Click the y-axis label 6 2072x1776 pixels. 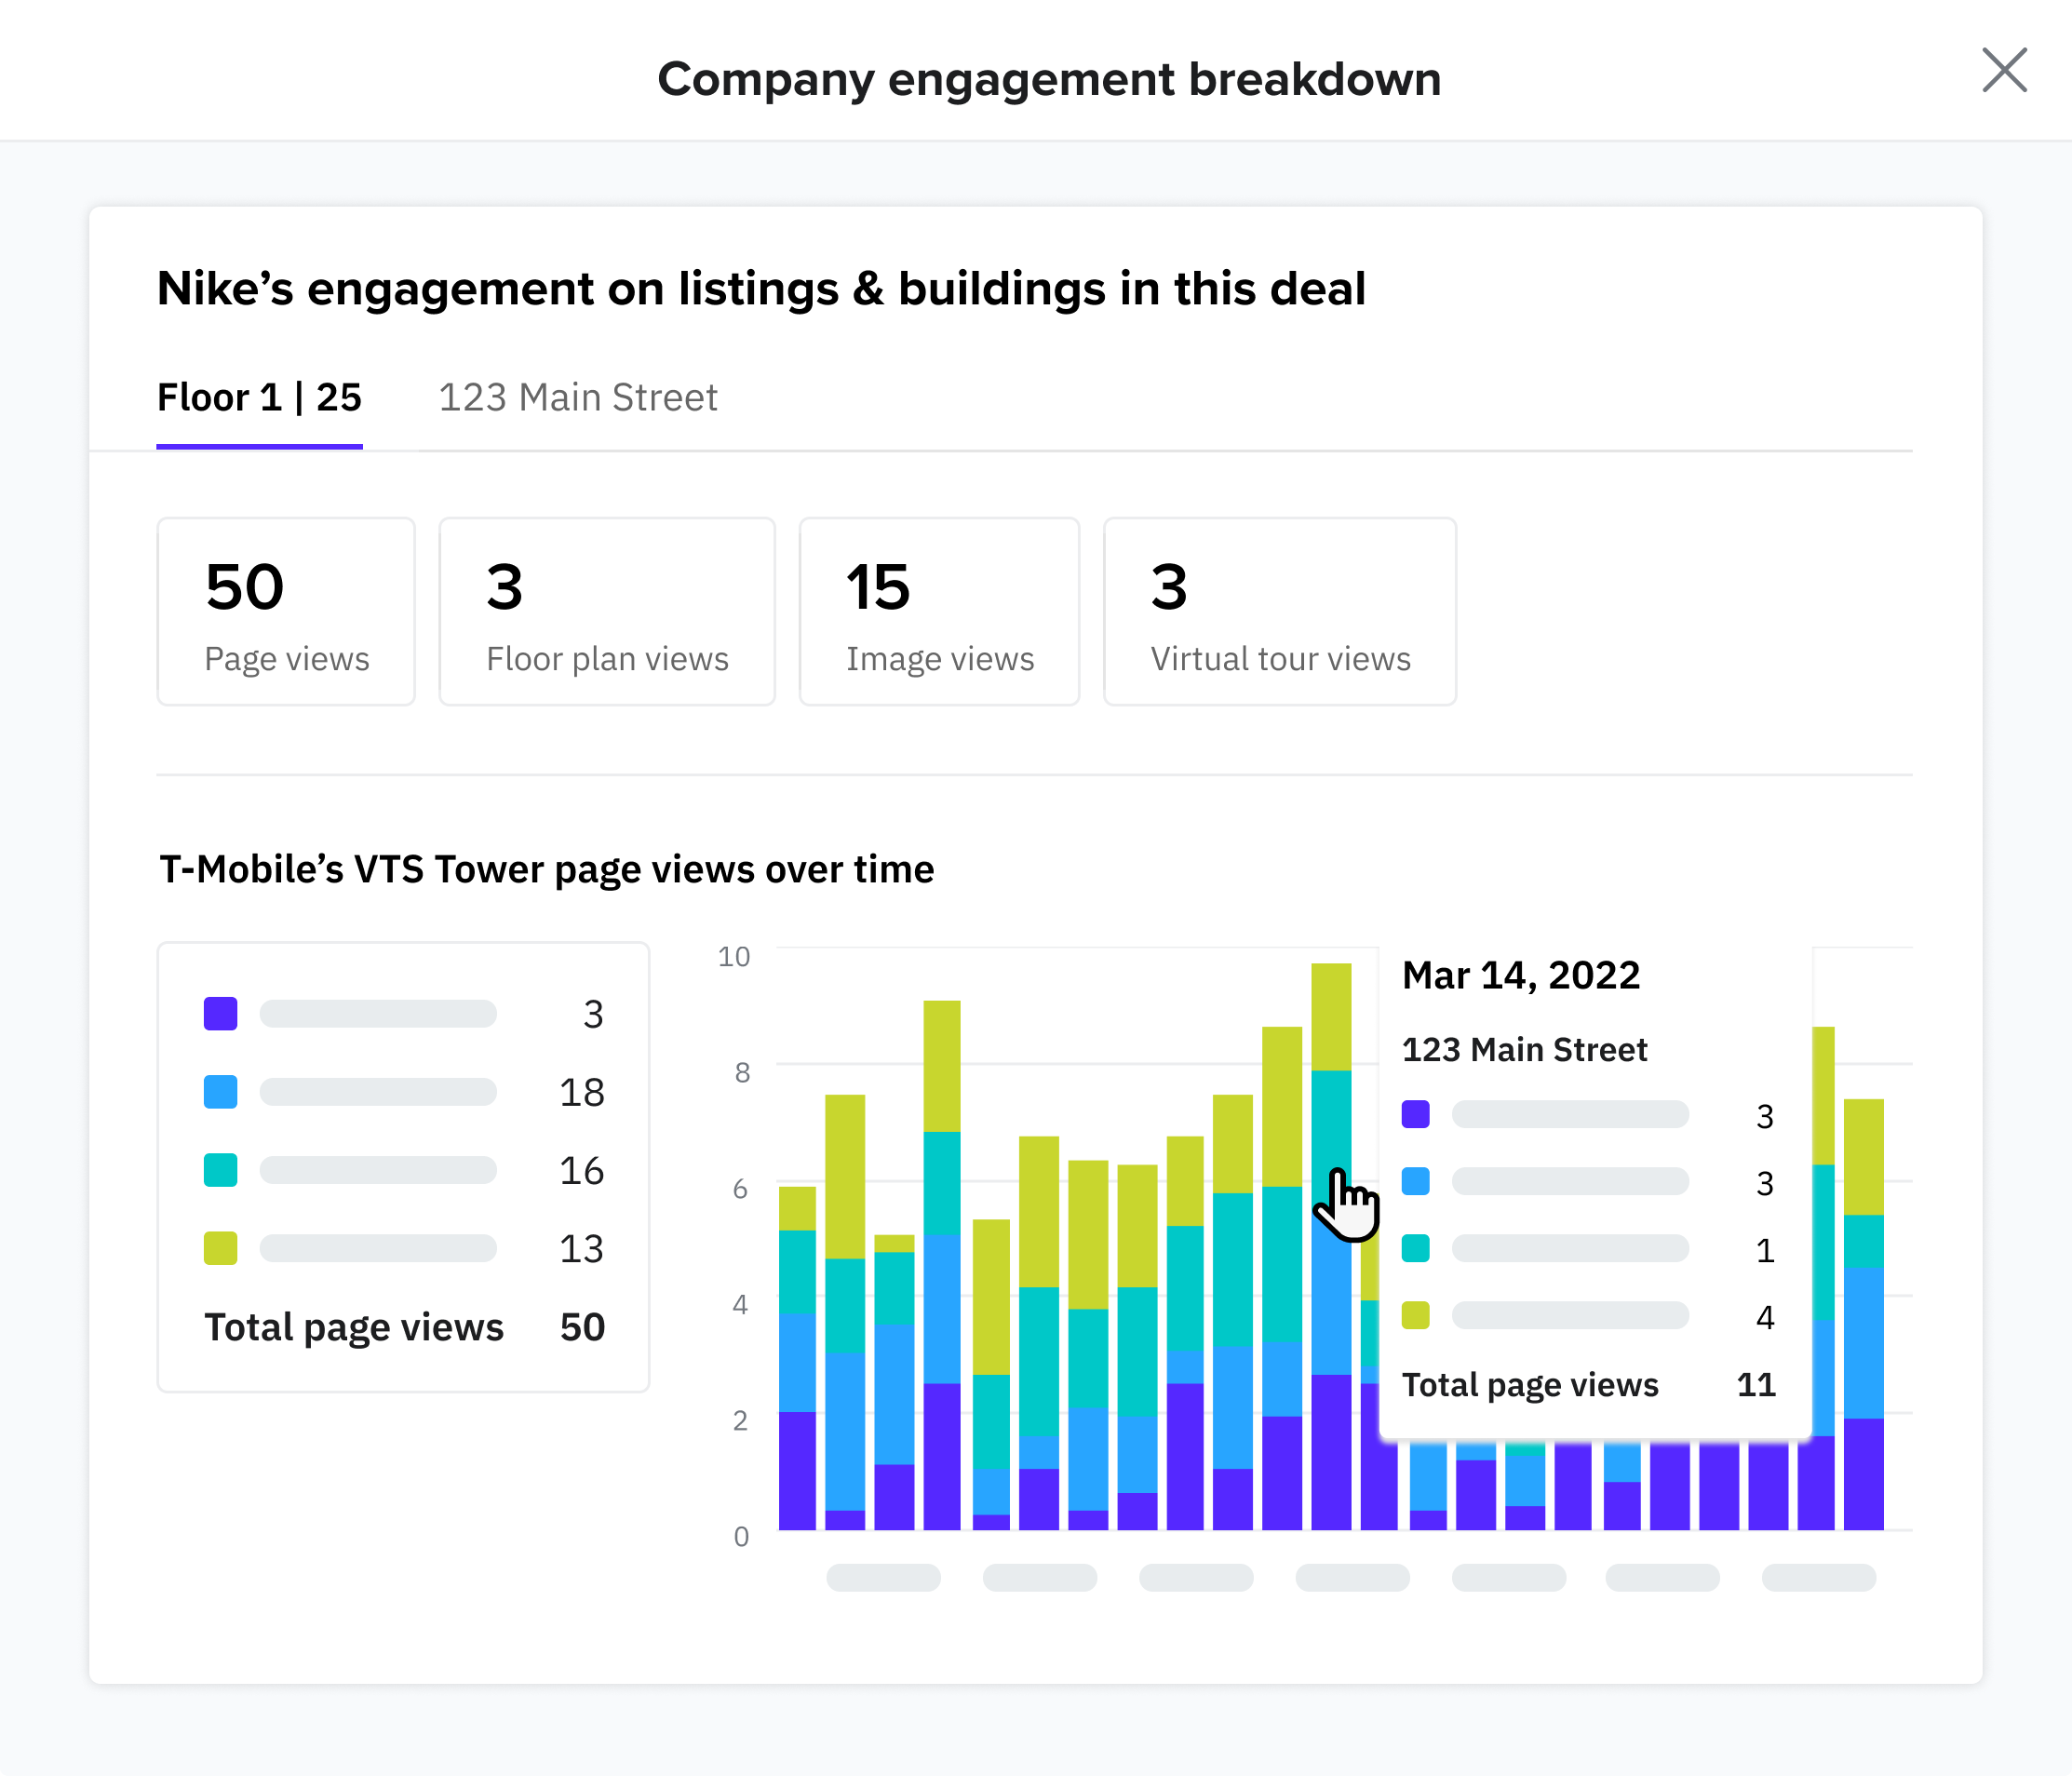point(740,1189)
